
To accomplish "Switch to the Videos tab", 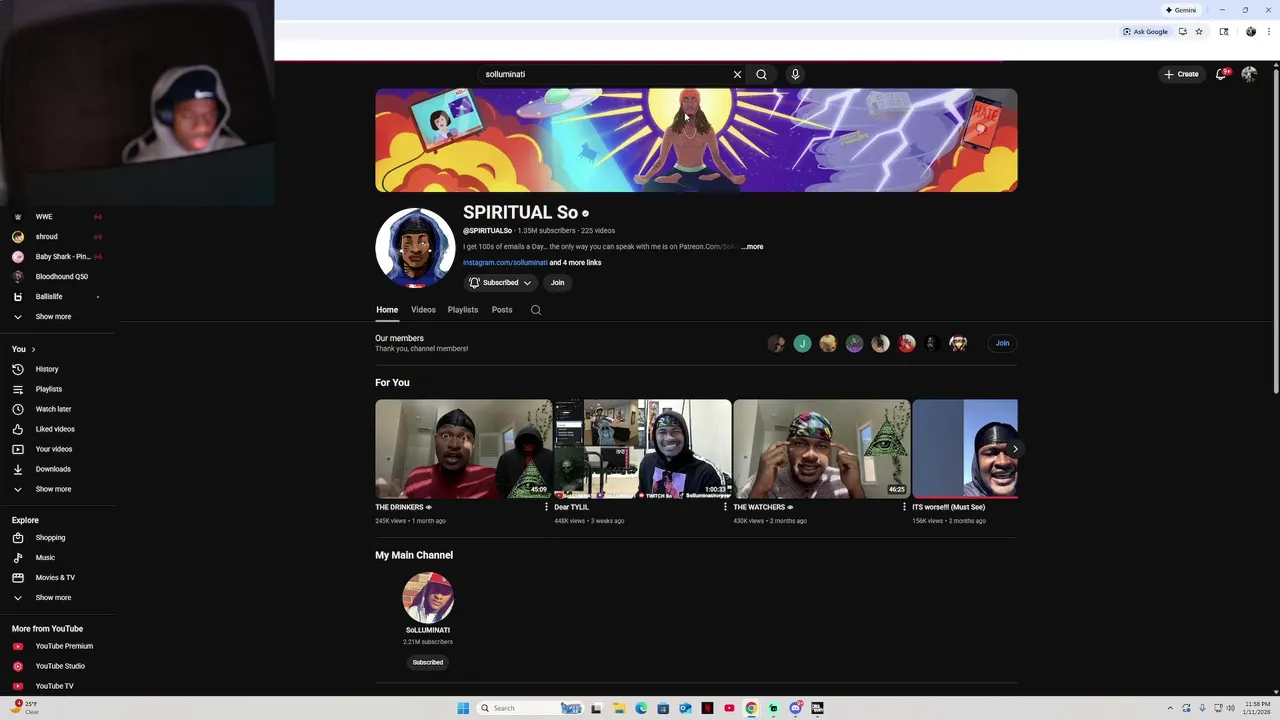I will [x=423, y=310].
